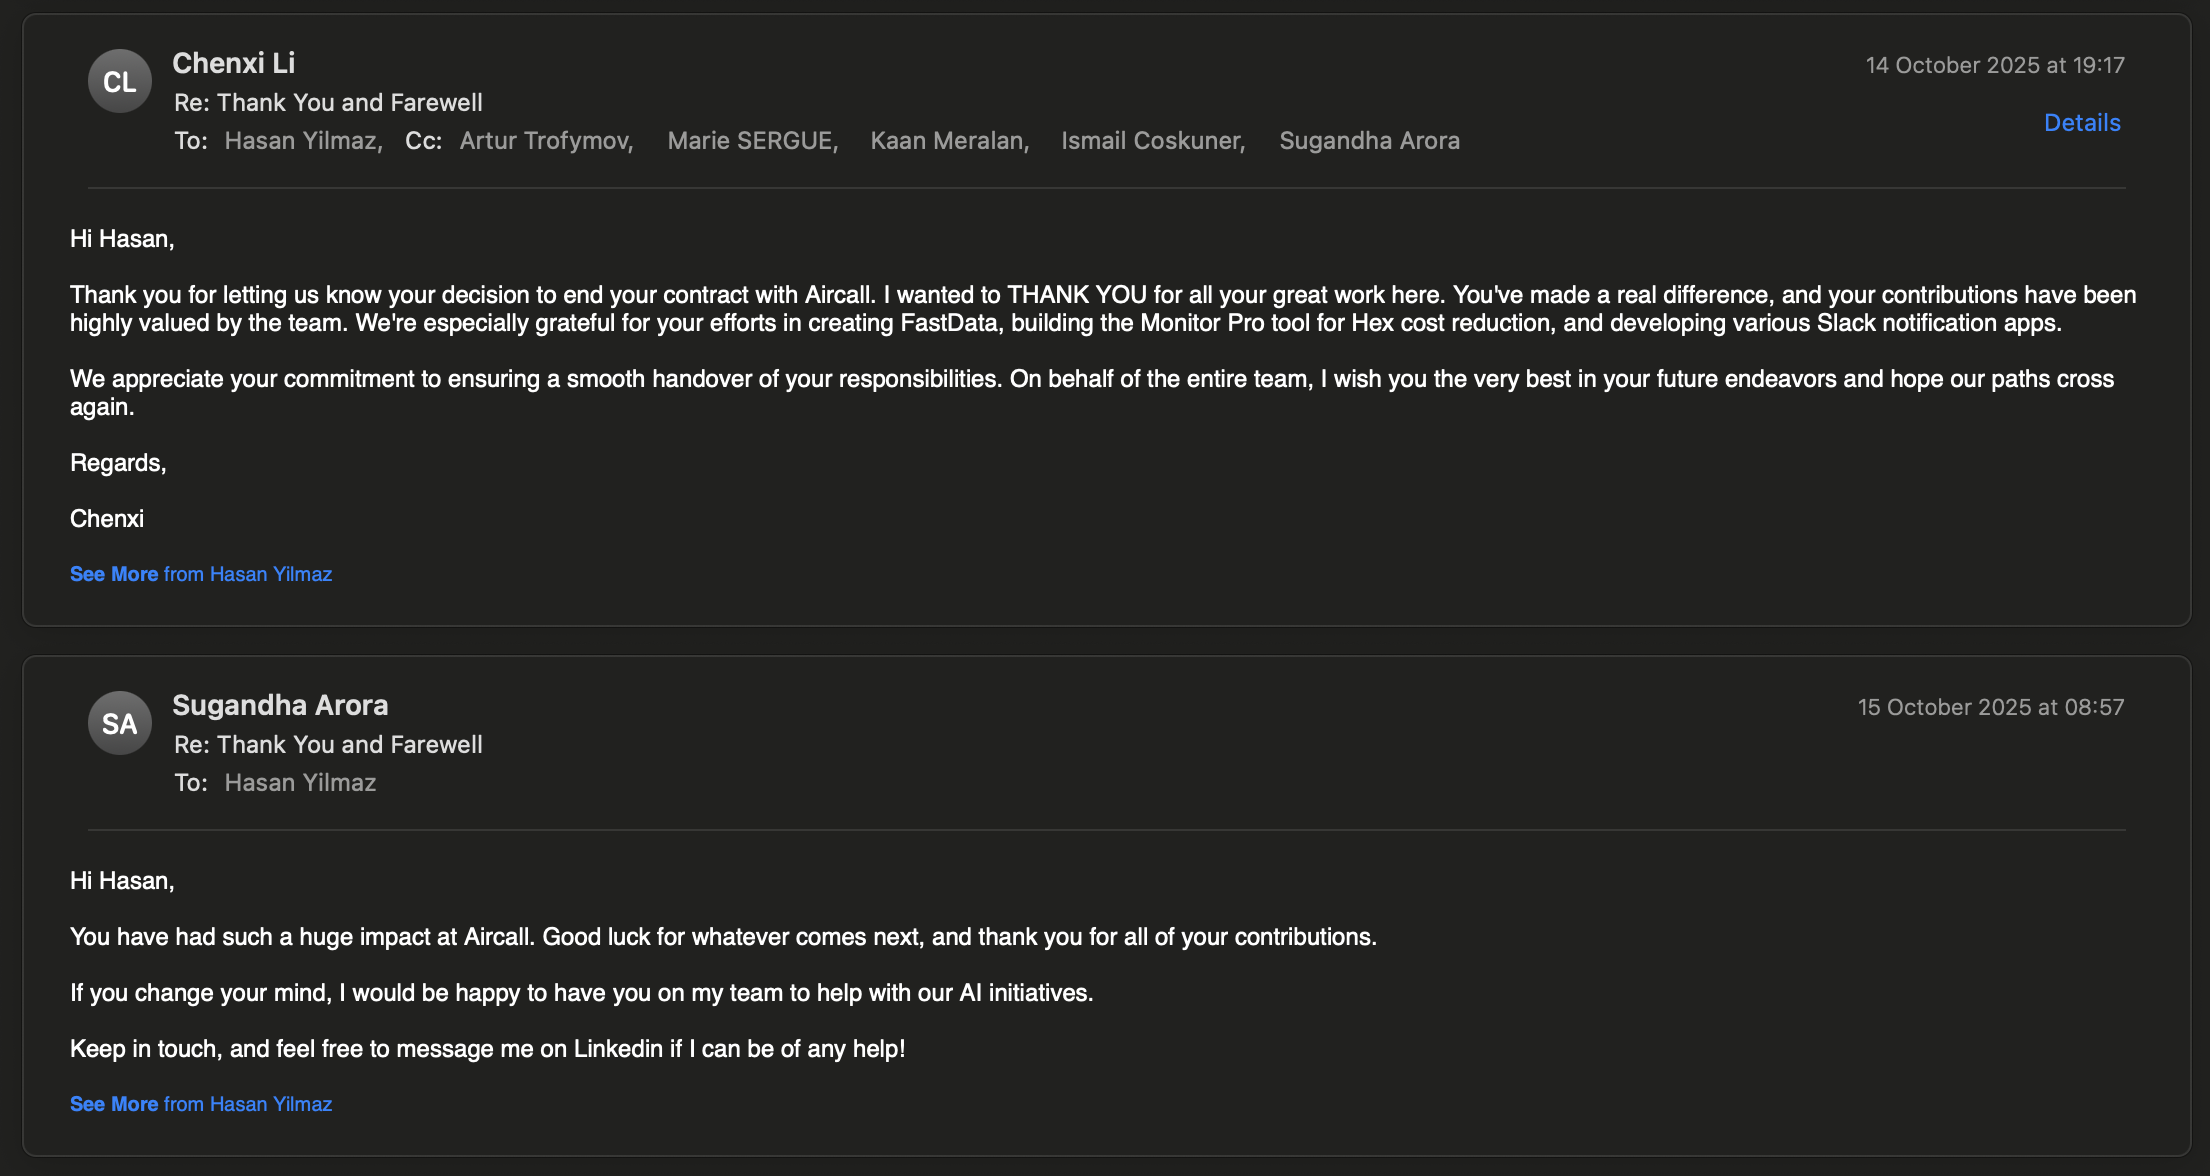Select recipient Hasan Yilmaz in second email

[x=300, y=783]
